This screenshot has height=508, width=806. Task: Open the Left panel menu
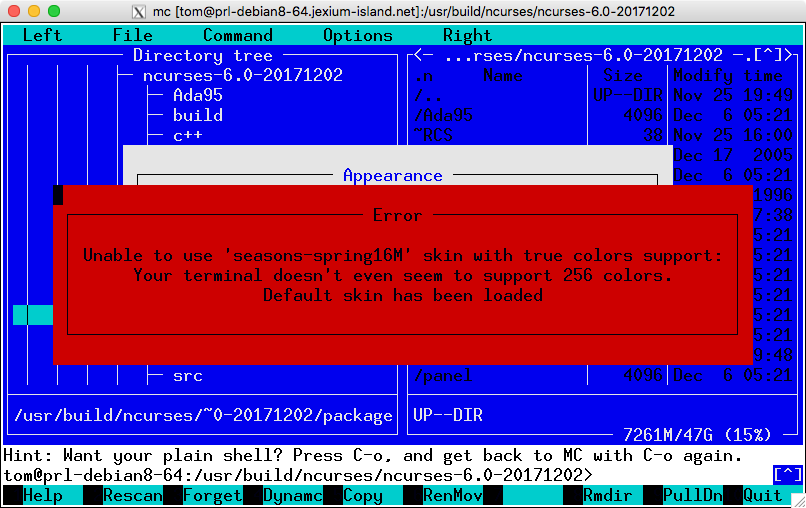click(42, 35)
